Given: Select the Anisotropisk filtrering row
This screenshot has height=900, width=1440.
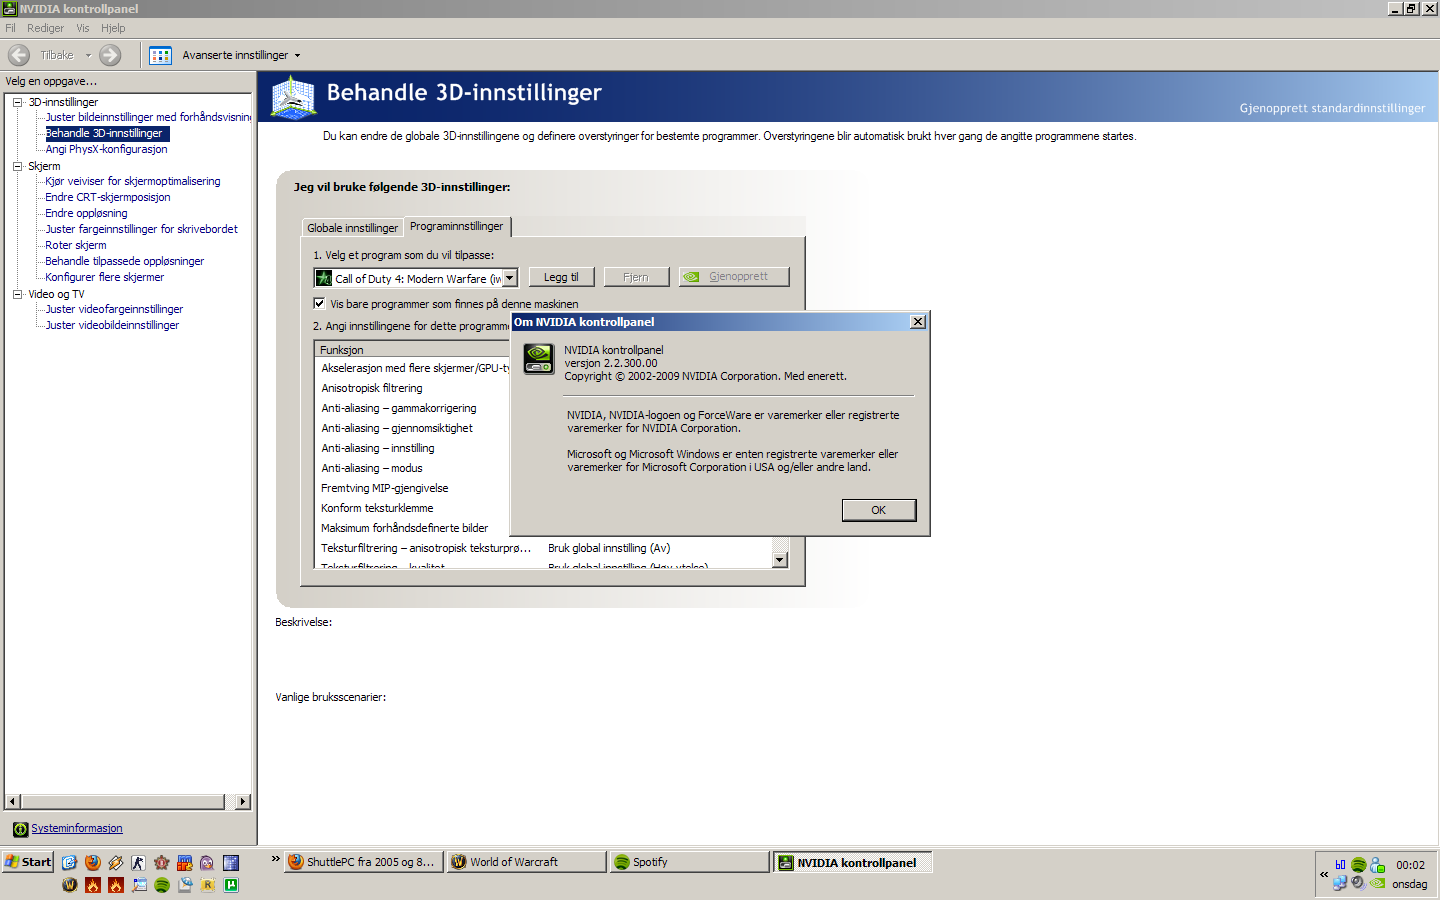Looking at the screenshot, I should pos(414,388).
